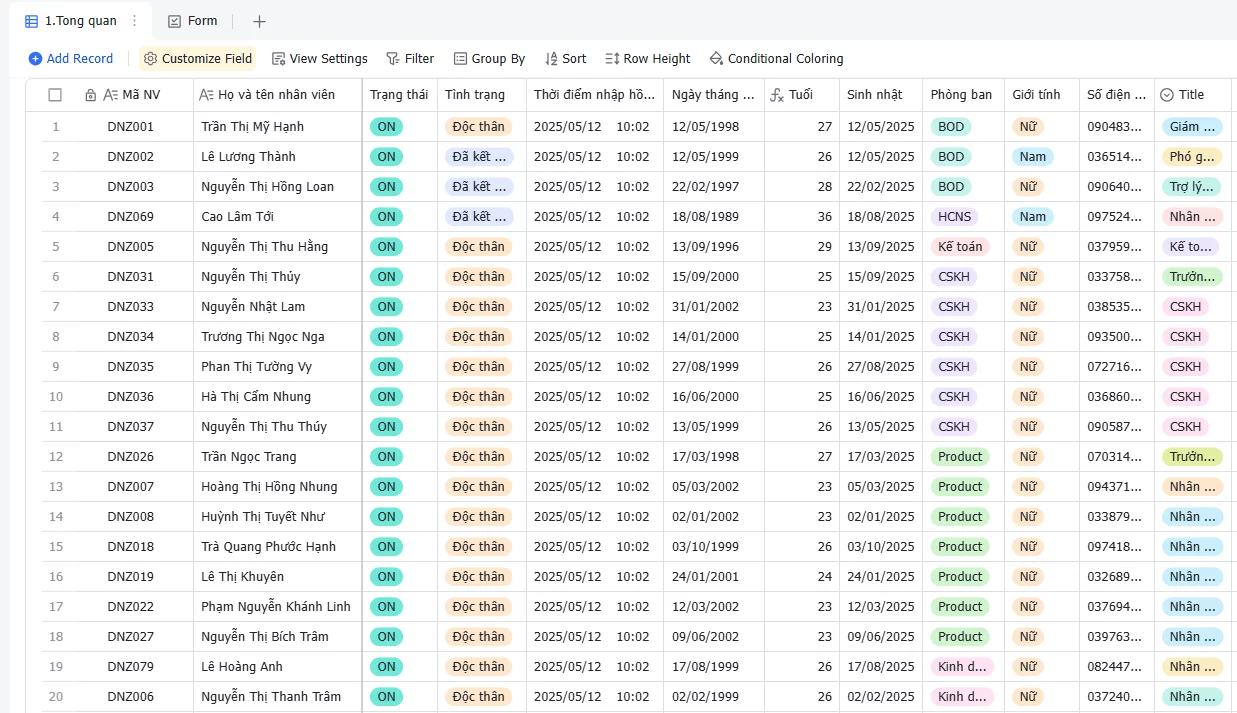Open the Form view tab
1237x713 pixels.
tap(192, 21)
